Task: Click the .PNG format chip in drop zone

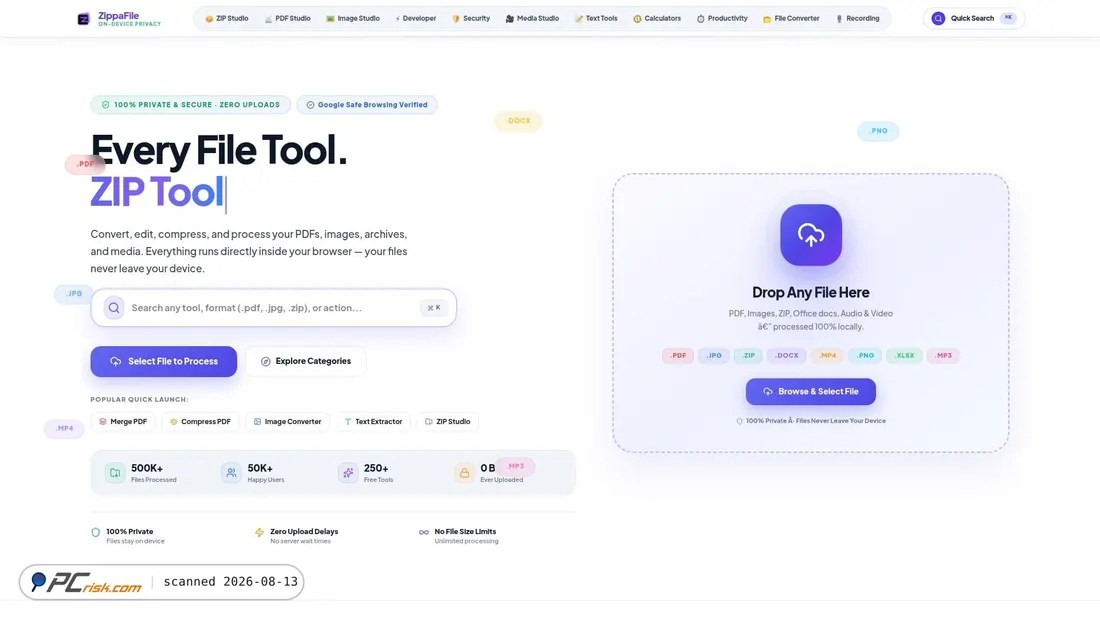Action: click(x=865, y=356)
